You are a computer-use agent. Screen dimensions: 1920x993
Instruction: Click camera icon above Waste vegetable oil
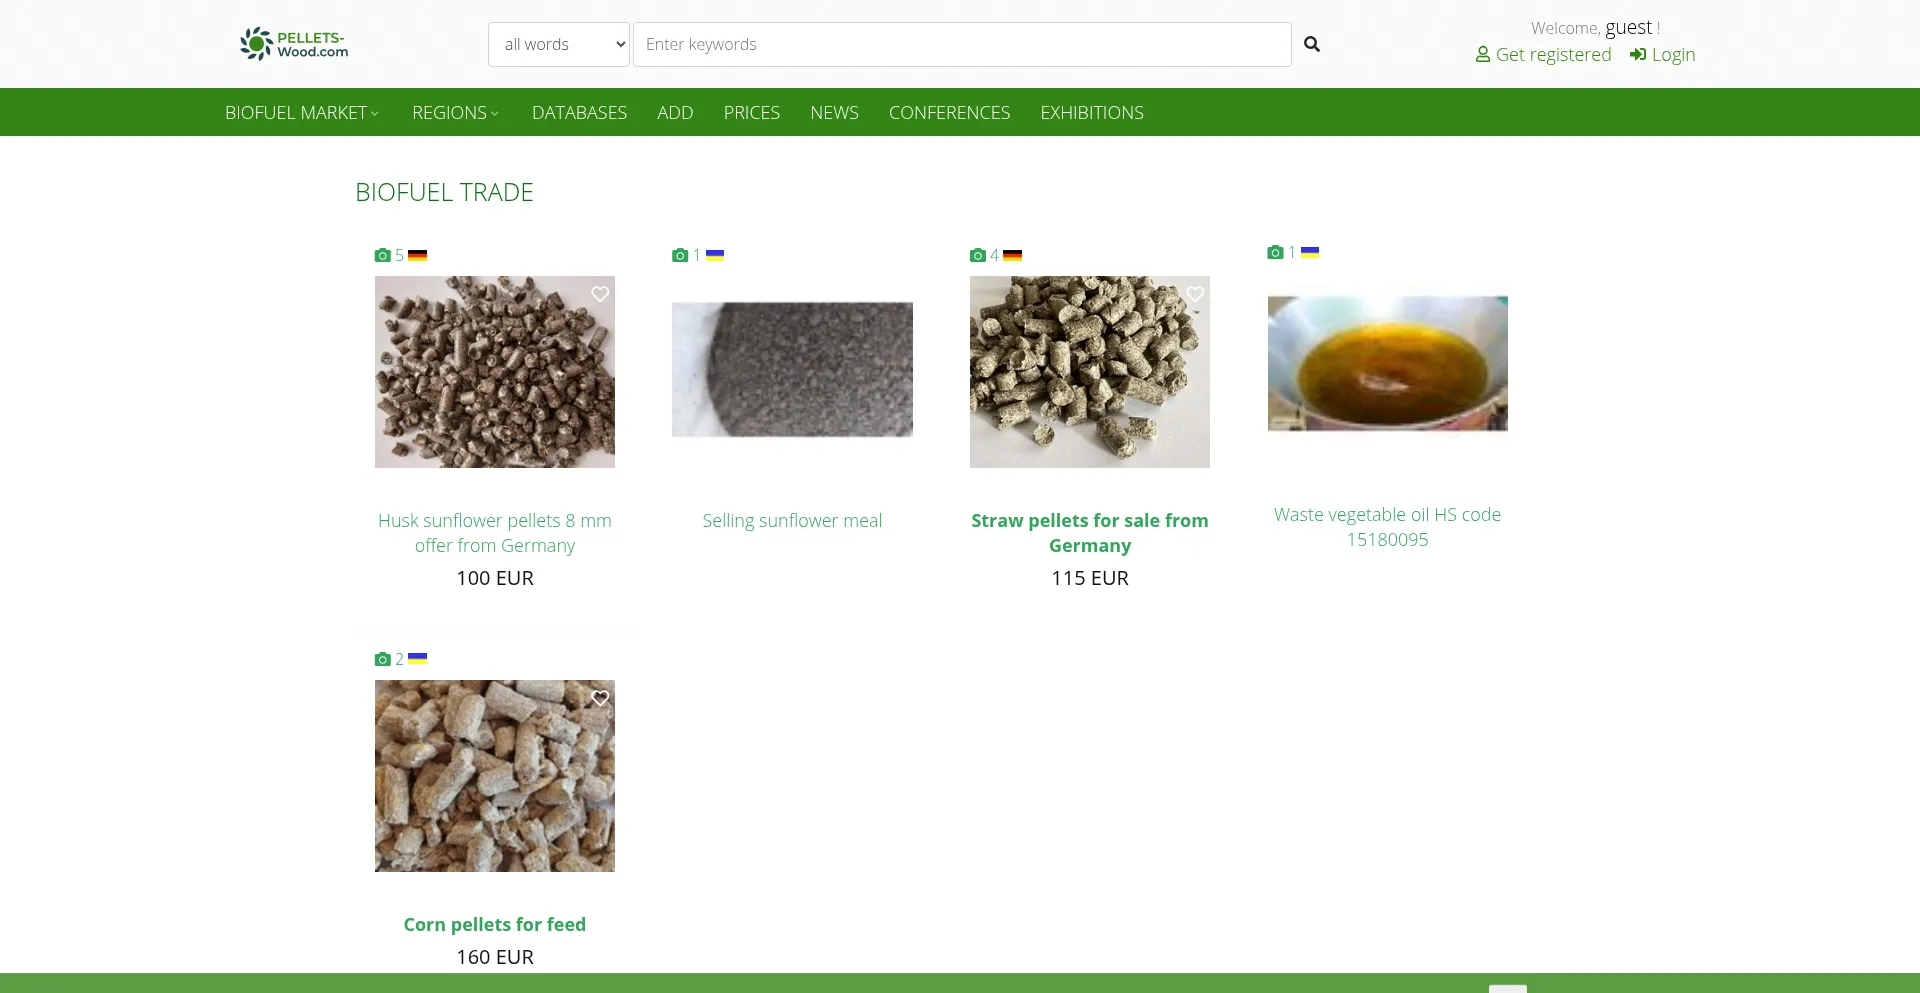point(1275,253)
